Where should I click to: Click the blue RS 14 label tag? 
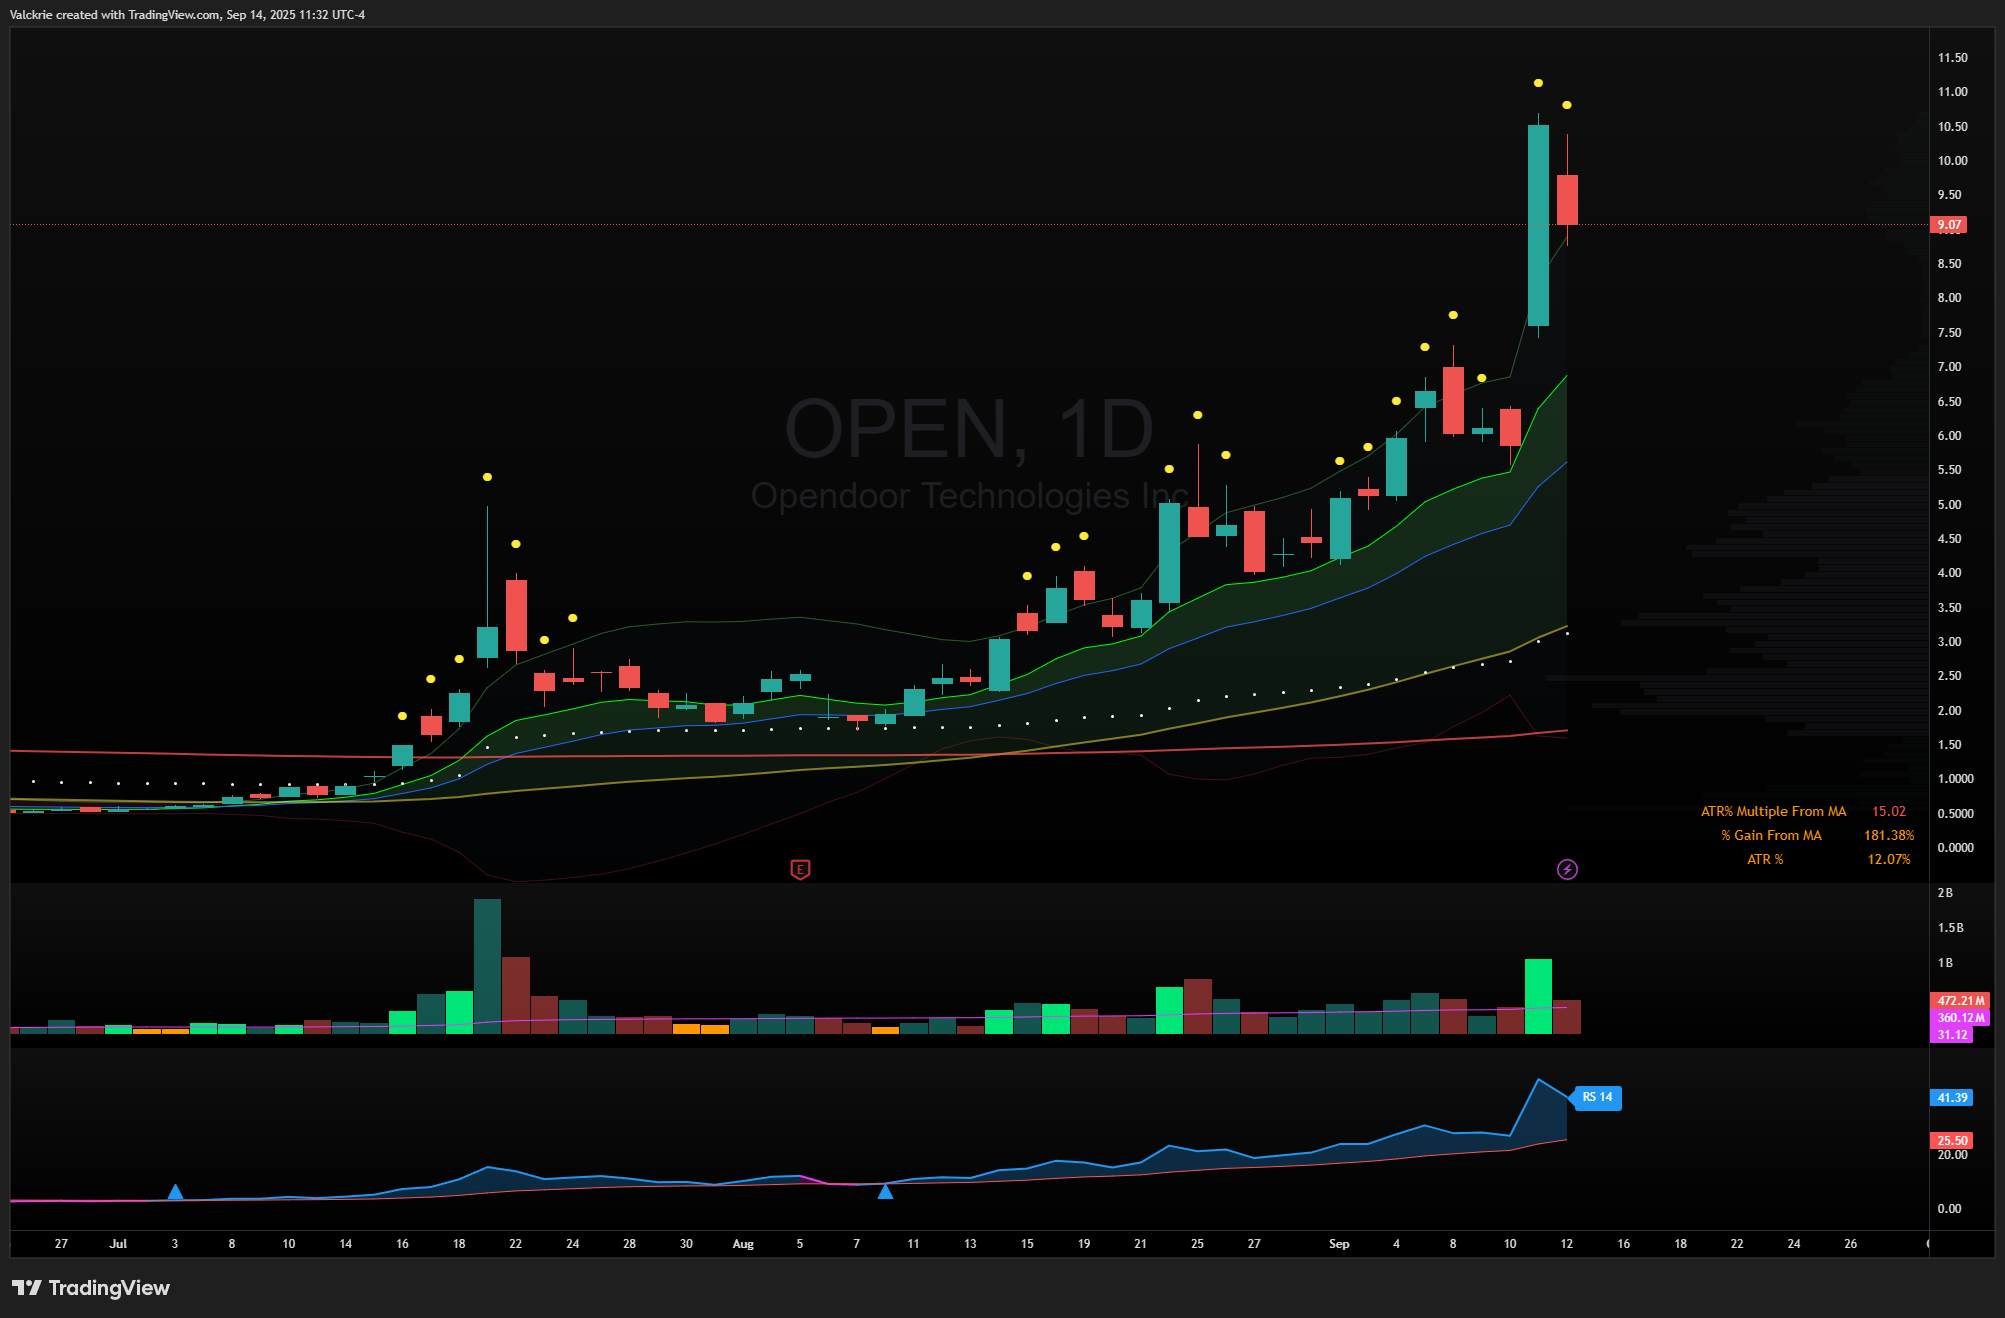[1597, 1097]
